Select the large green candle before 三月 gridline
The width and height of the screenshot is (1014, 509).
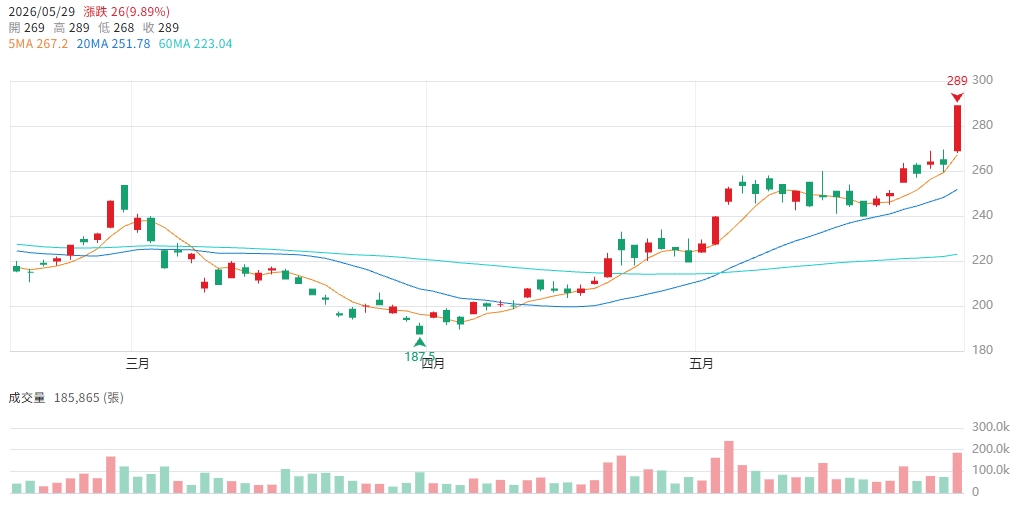pyautogui.click(x=124, y=198)
